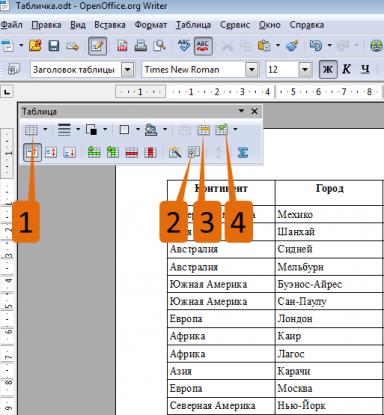The height and width of the screenshot is (415, 384).
Task: Toggle Edit File mode
Action: coord(97,46)
